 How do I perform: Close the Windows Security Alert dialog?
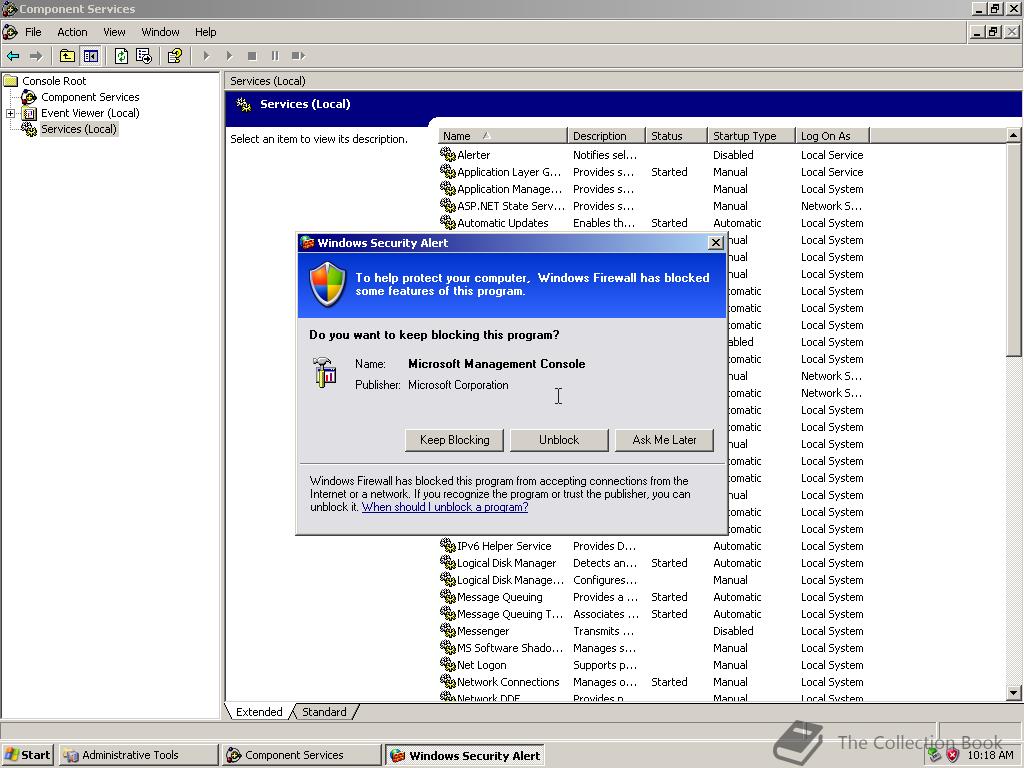tap(716, 243)
